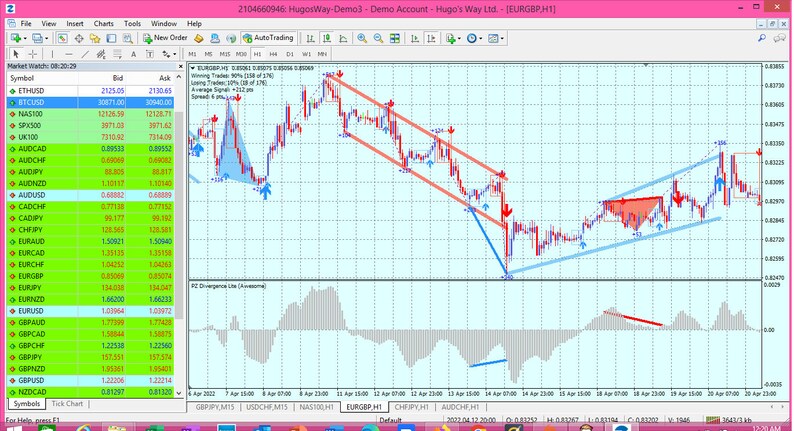Toggle chart auto scroll
The width and height of the screenshot is (794, 431).
click(x=415, y=38)
